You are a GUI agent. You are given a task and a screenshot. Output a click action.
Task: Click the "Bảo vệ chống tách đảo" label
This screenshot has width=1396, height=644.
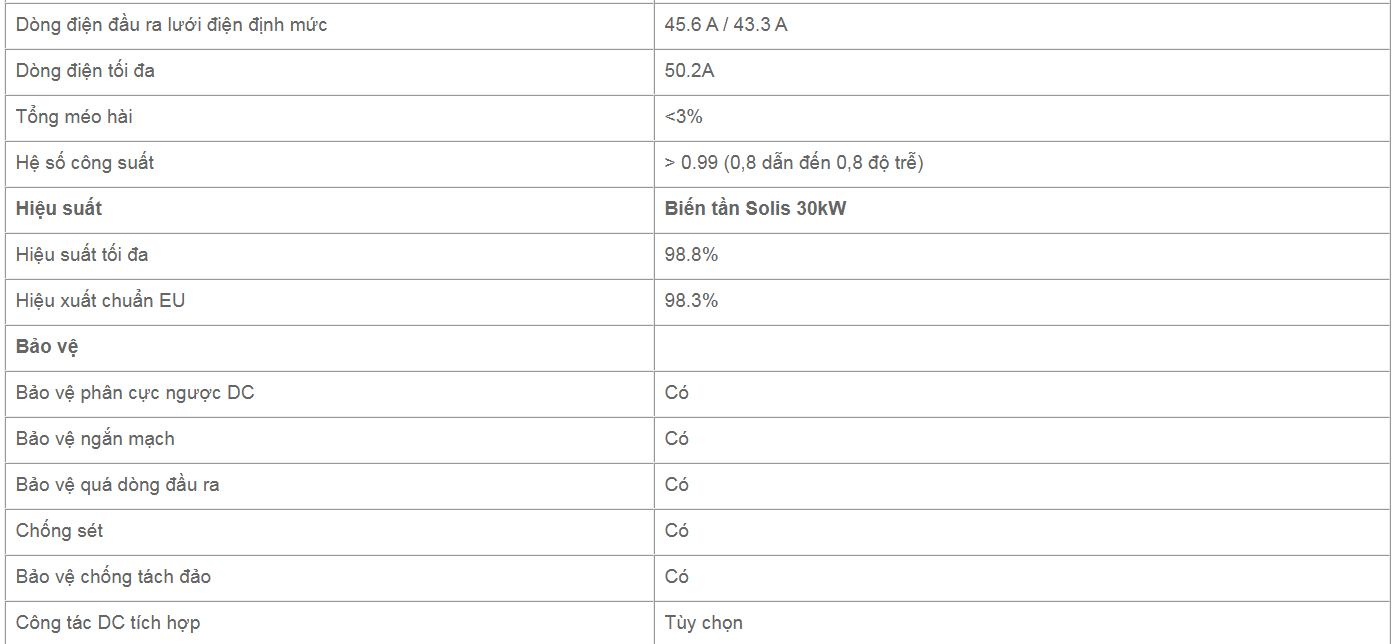(113, 577)
